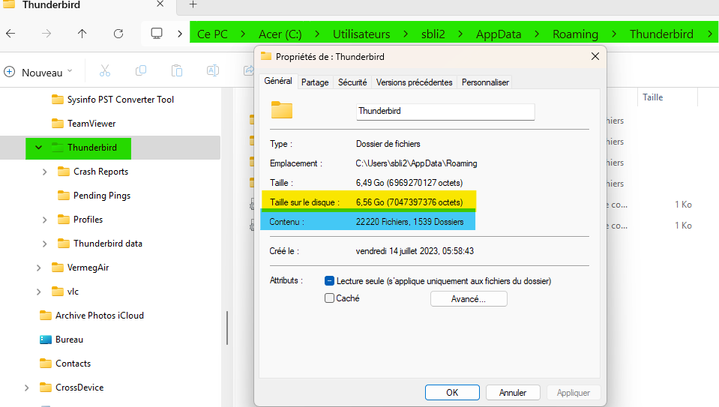Open the Nouveau dropdown menu
Image resolution: width=719 pixels, height=407 pixels.
pyautogui.click(x=40, y=72)
